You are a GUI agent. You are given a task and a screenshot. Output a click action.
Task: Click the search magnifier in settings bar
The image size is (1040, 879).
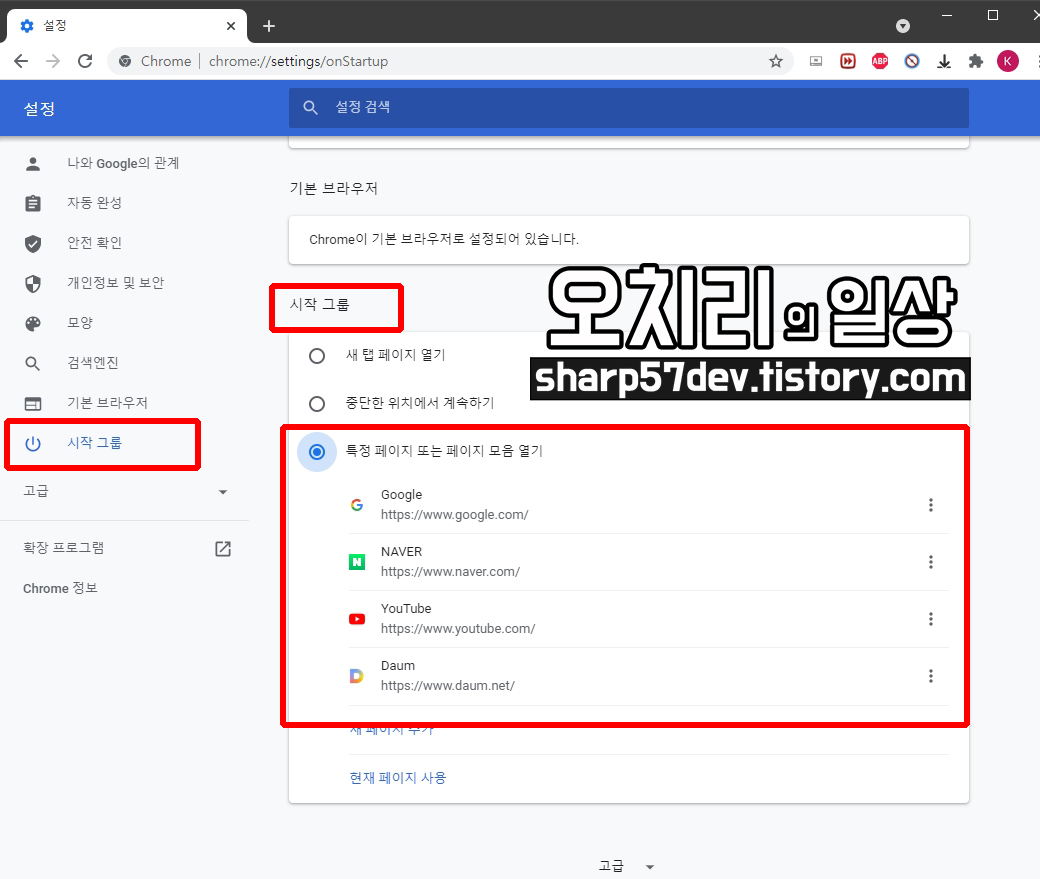click(x=310, y=107)
